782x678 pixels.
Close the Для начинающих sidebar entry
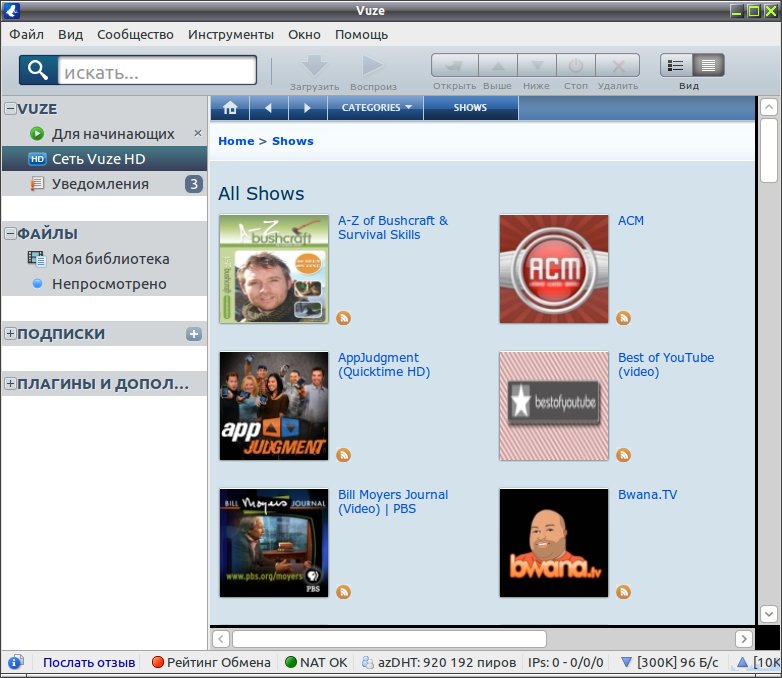(198, 133)
